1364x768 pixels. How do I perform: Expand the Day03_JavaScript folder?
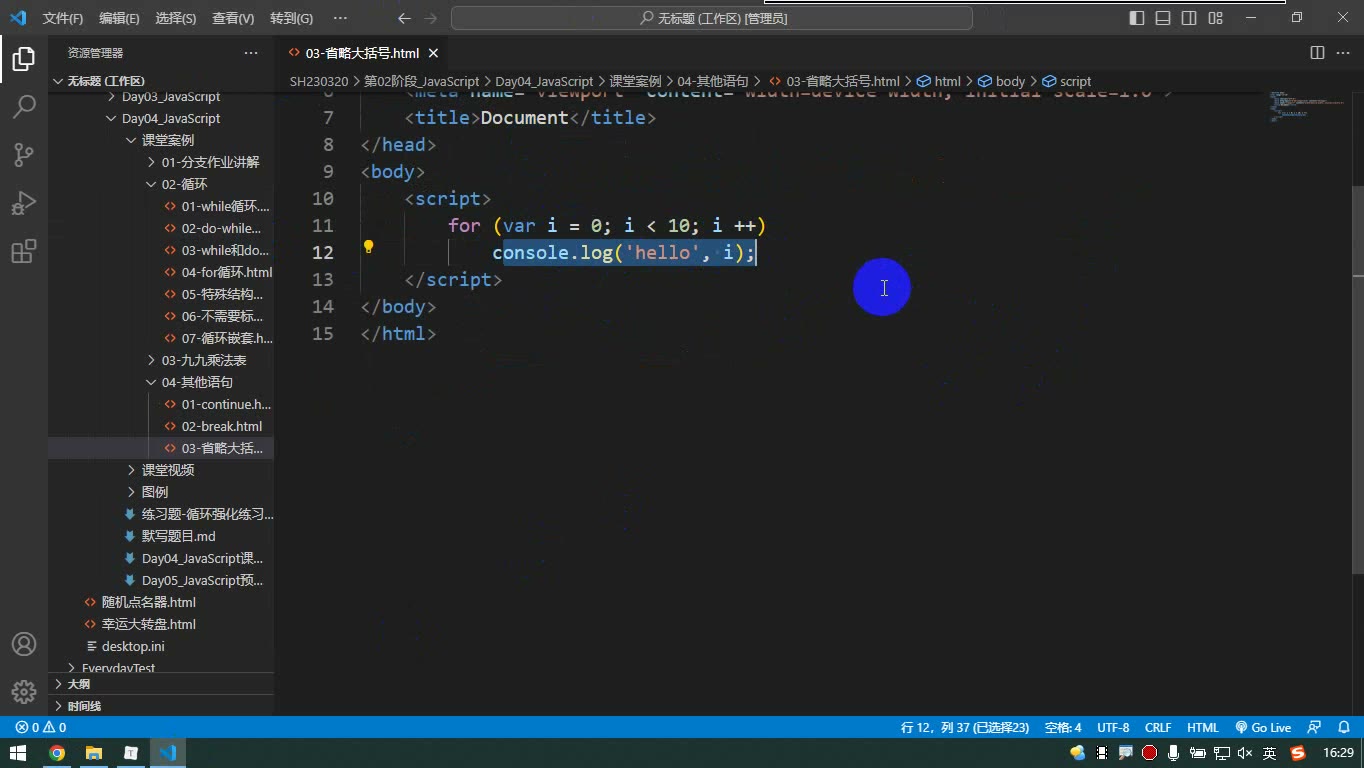pyautogui.click(x=161, y=97)
